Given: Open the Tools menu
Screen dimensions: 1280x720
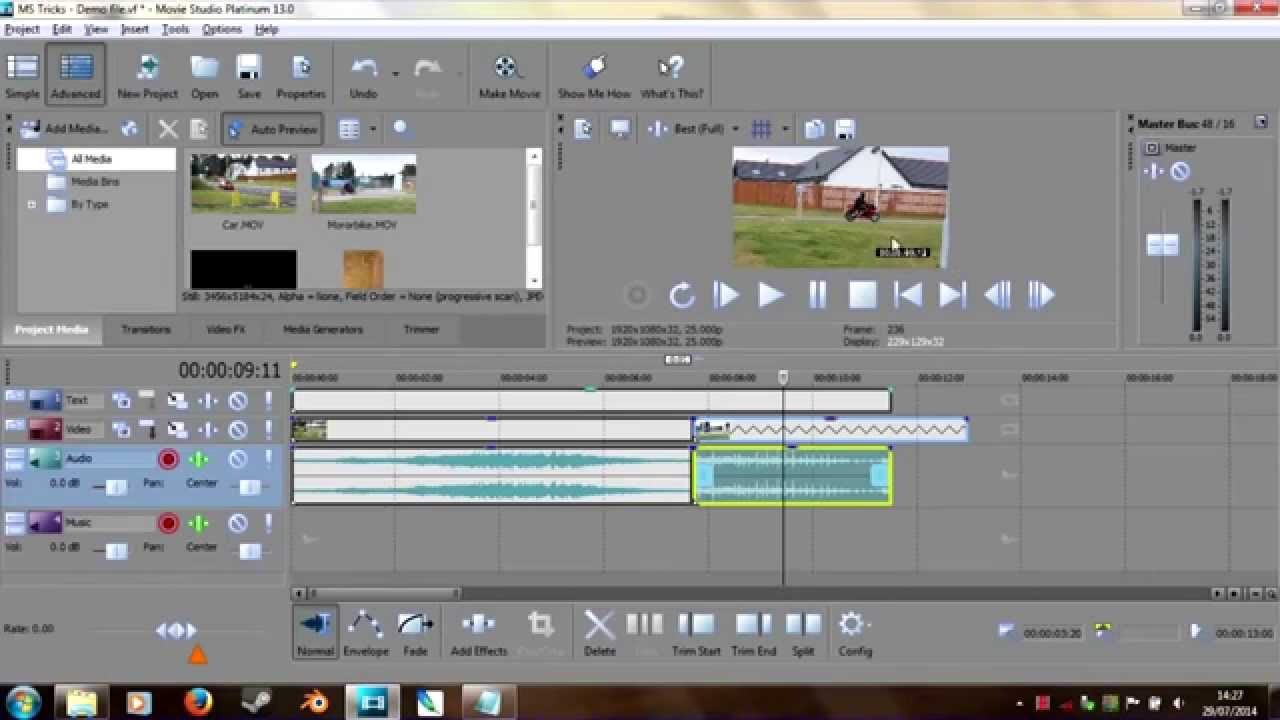Looking at the screenshot, I should point(176,29).
